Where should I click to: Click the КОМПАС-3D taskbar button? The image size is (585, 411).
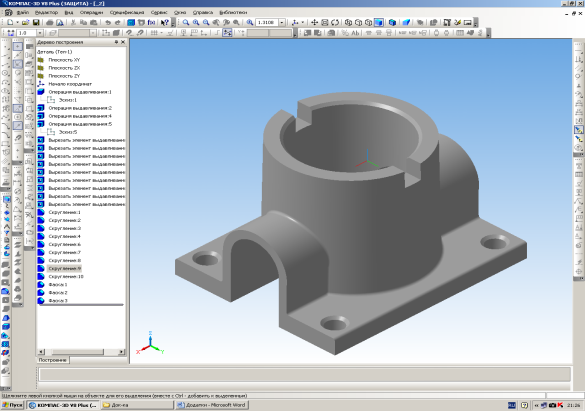click(63, 405)
